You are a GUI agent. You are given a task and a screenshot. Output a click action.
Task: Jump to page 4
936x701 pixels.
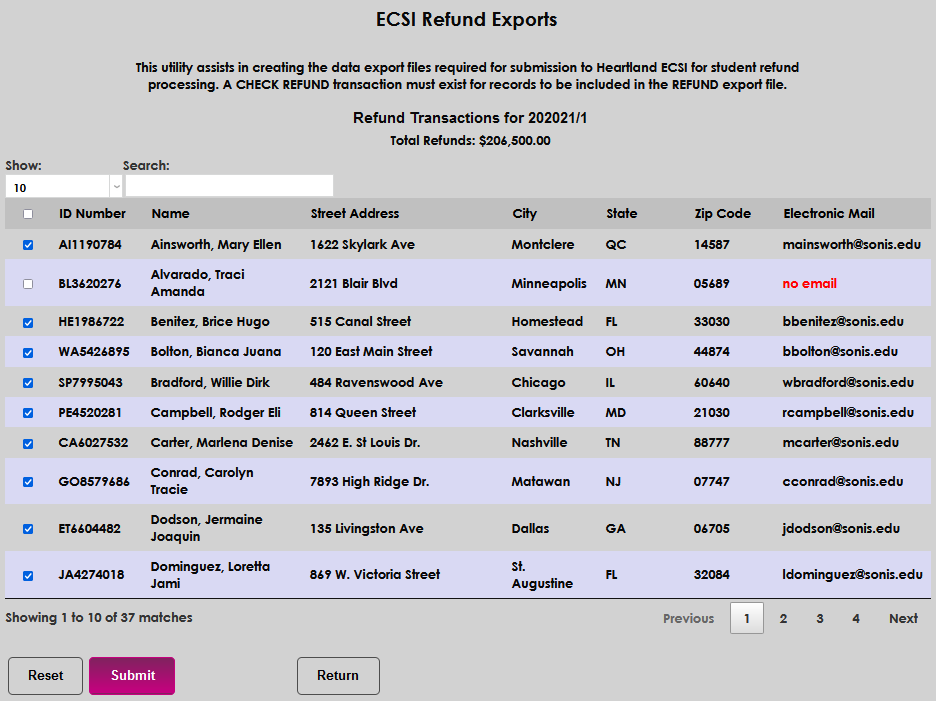tap(855, 618)
